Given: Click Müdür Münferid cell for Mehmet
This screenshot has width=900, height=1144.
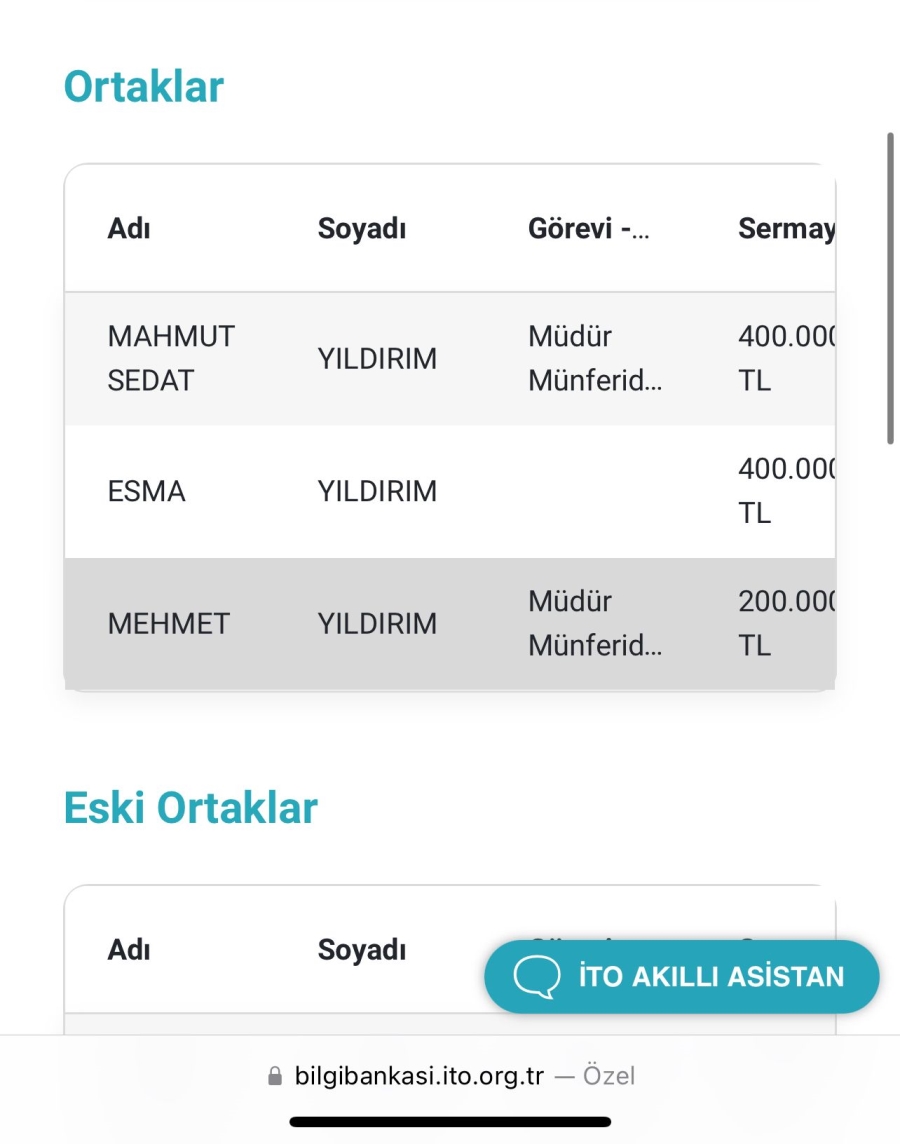Looking at the screenshot, I should tap(595, 623).
